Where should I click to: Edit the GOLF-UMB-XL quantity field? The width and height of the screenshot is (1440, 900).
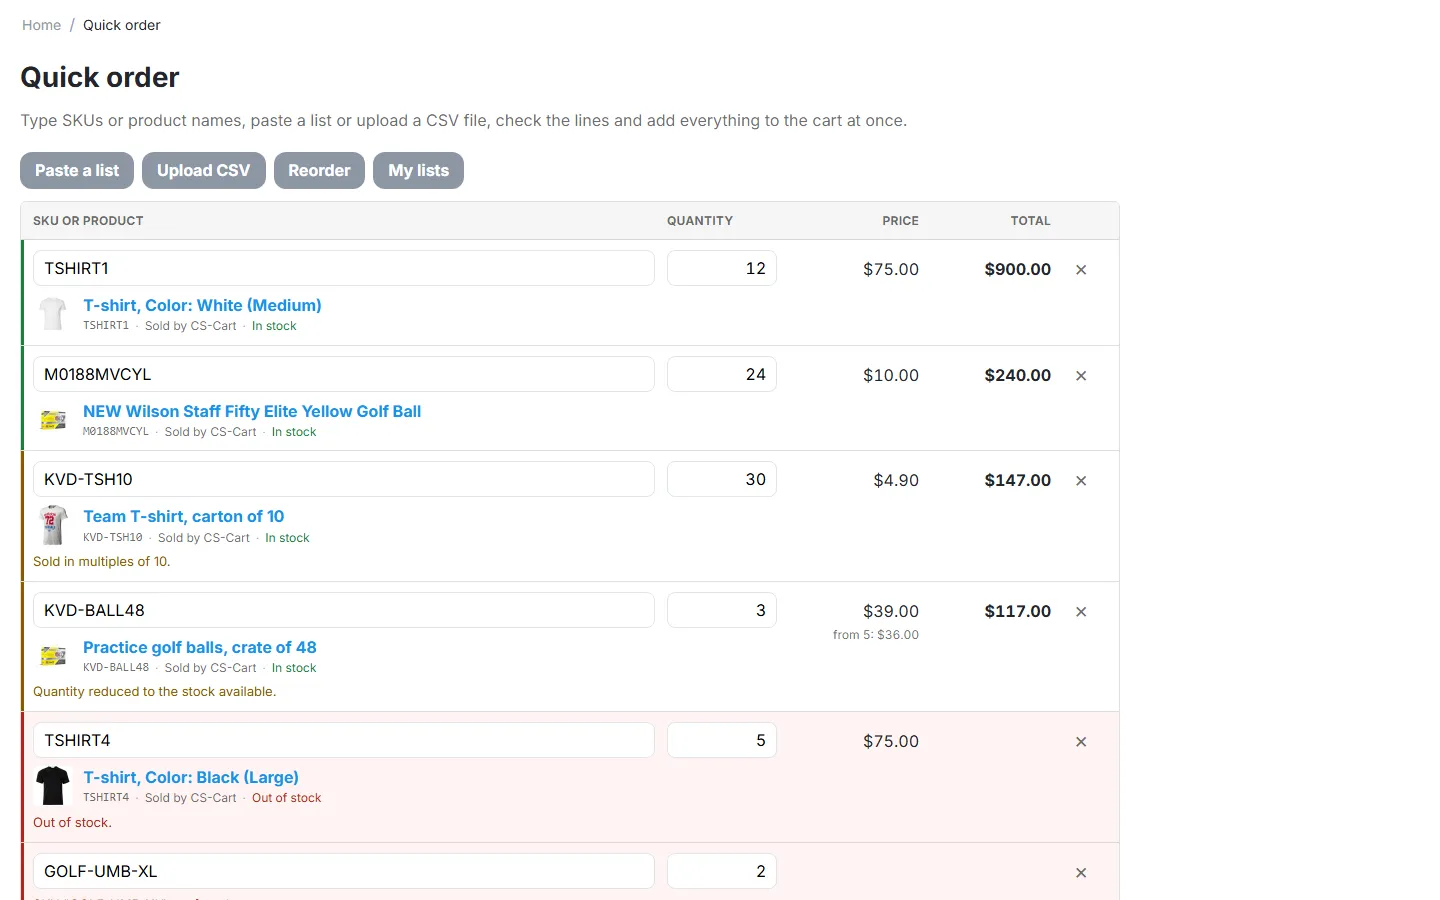click(722, 871)
